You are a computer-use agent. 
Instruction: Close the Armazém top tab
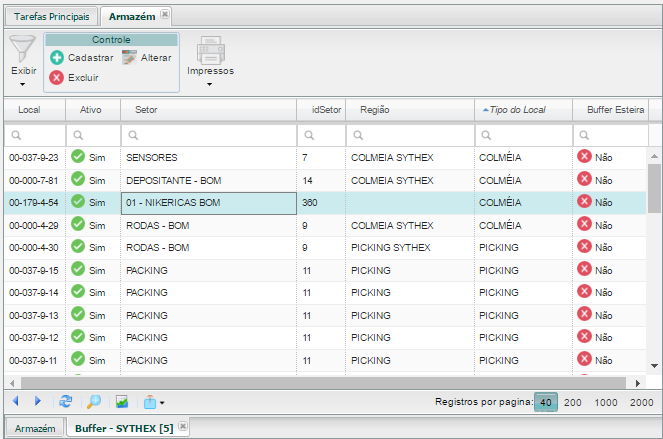[165, 14]
